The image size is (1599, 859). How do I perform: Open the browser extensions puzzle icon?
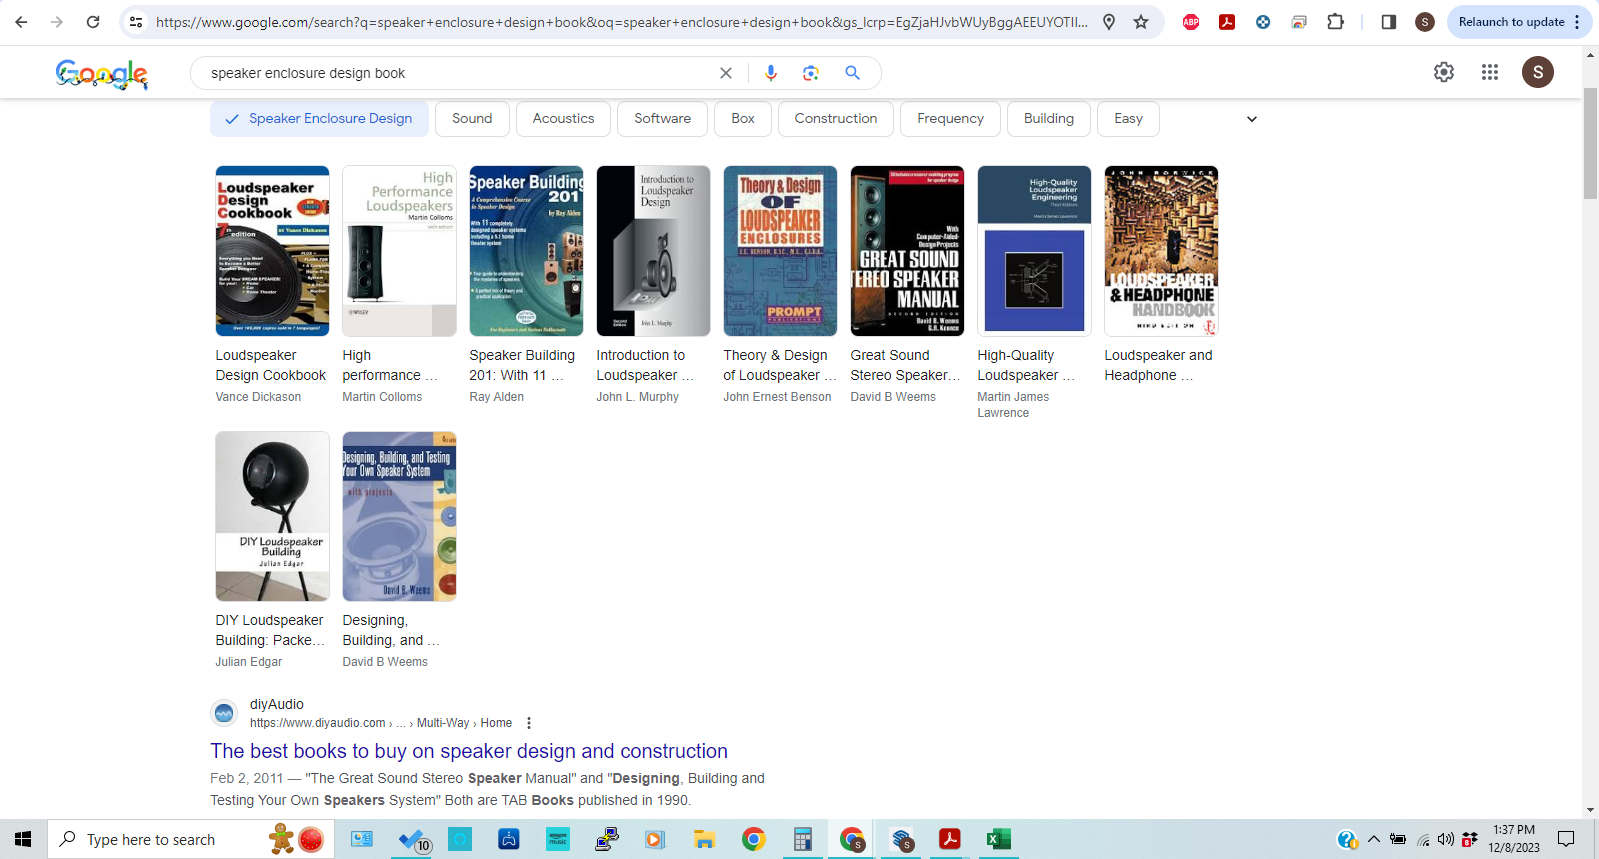click(1335, 22)
